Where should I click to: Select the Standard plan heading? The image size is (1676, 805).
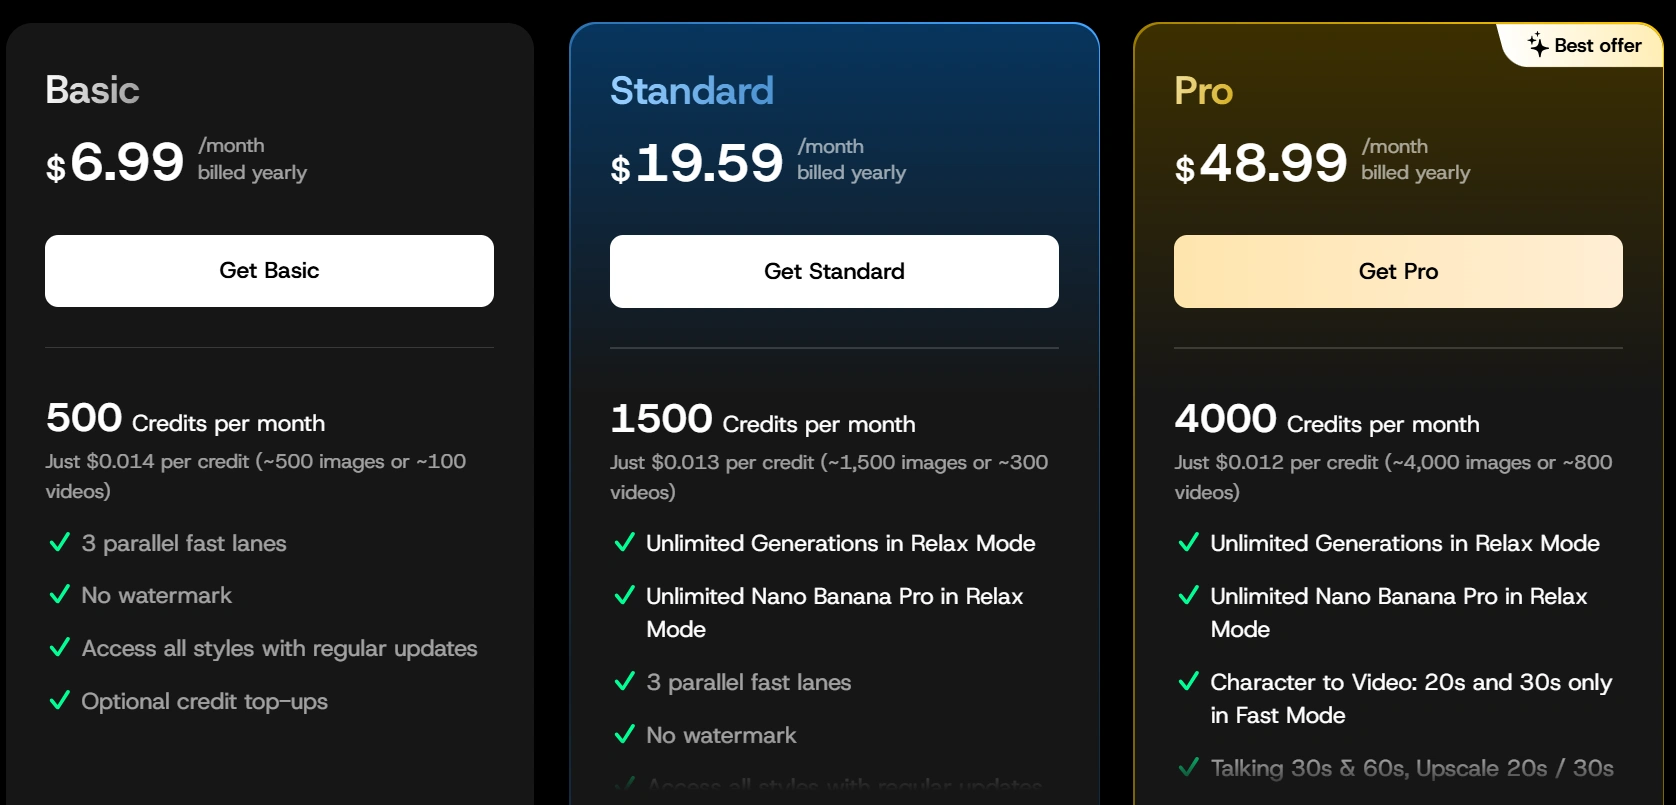tap(692, 91)
